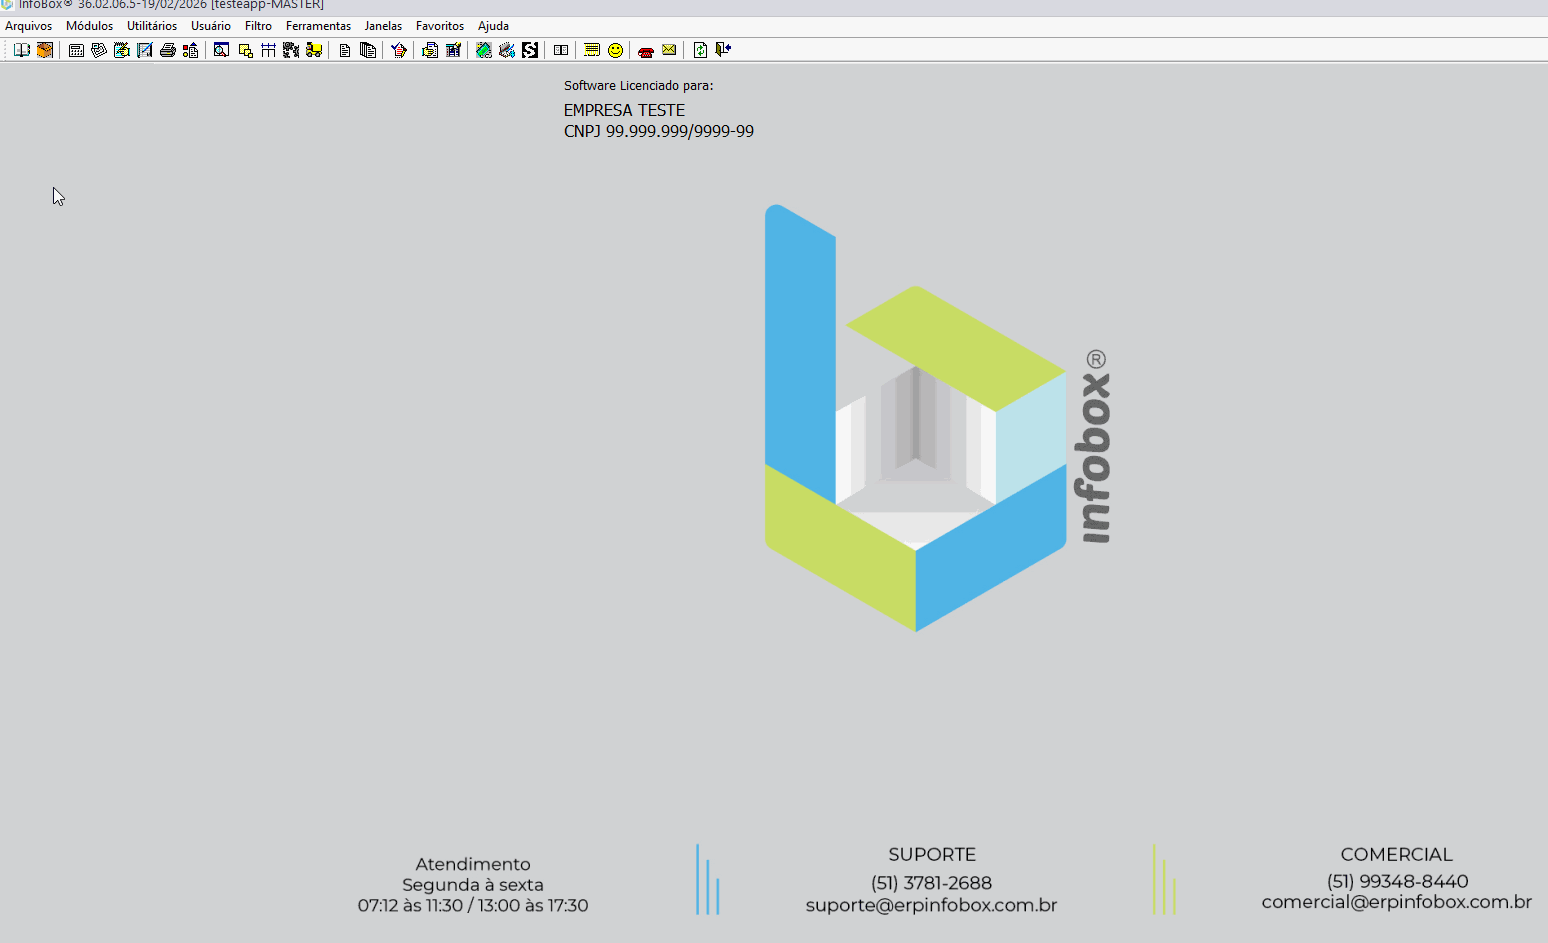Click the yellow envelope mail icon

[669, 50]
